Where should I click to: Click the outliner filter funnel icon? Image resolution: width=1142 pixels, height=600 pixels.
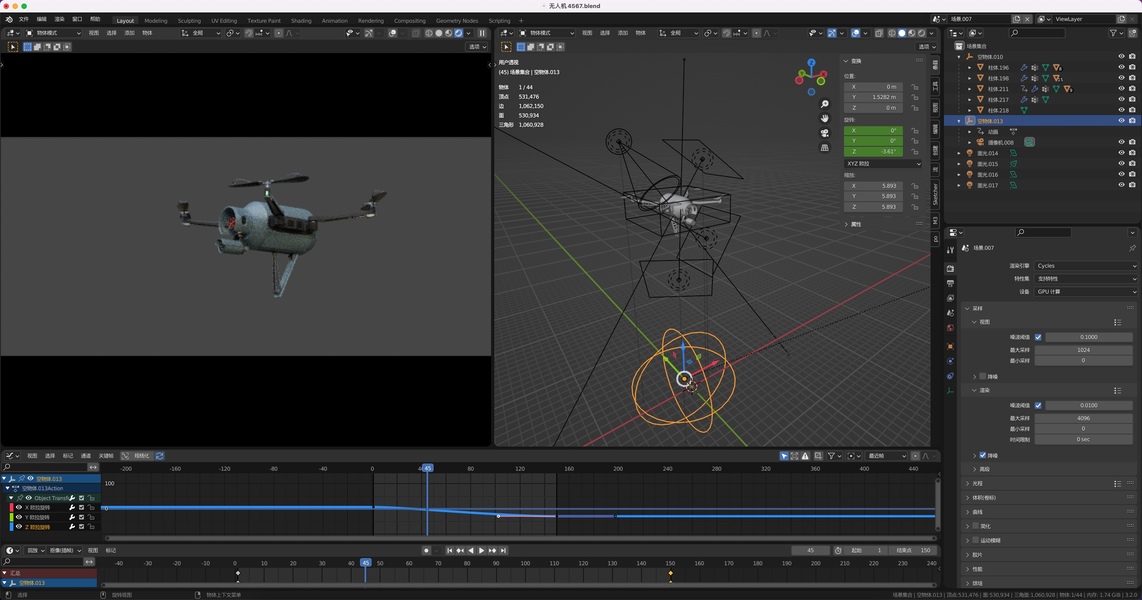click(1113, 33)
